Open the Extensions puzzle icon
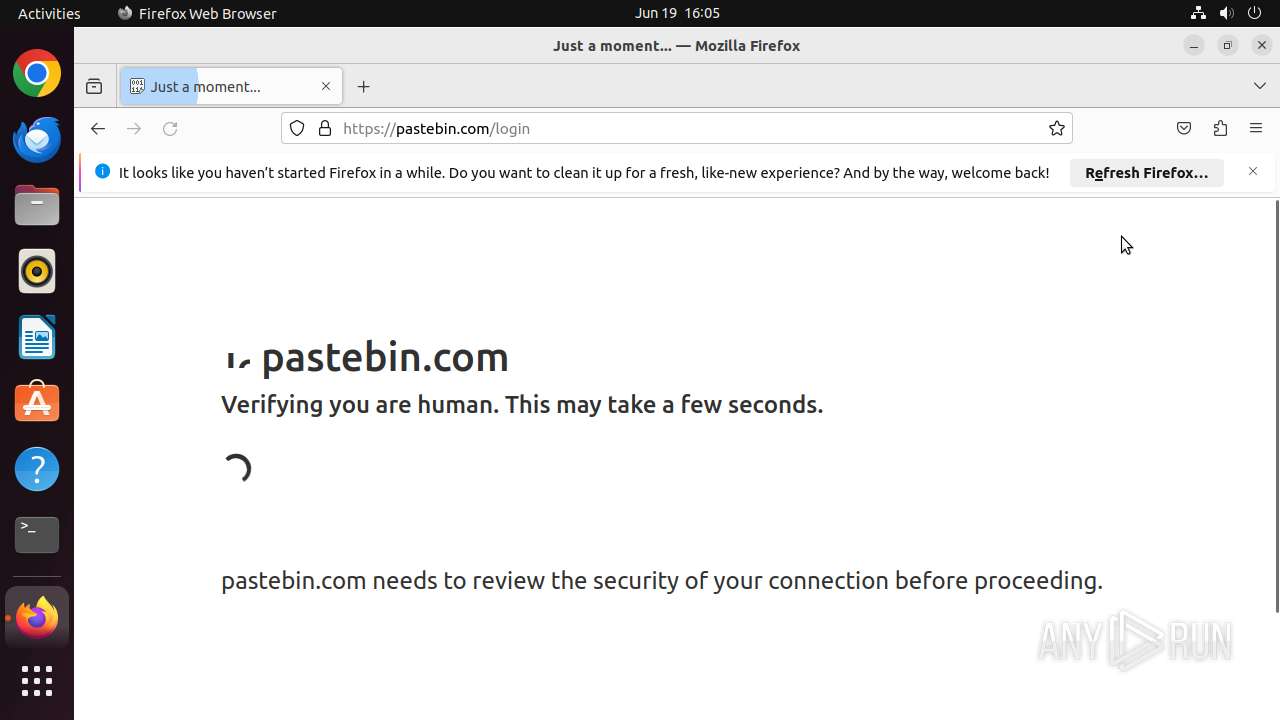This screenshot has height=720, width=1280. coord(1220,128)
